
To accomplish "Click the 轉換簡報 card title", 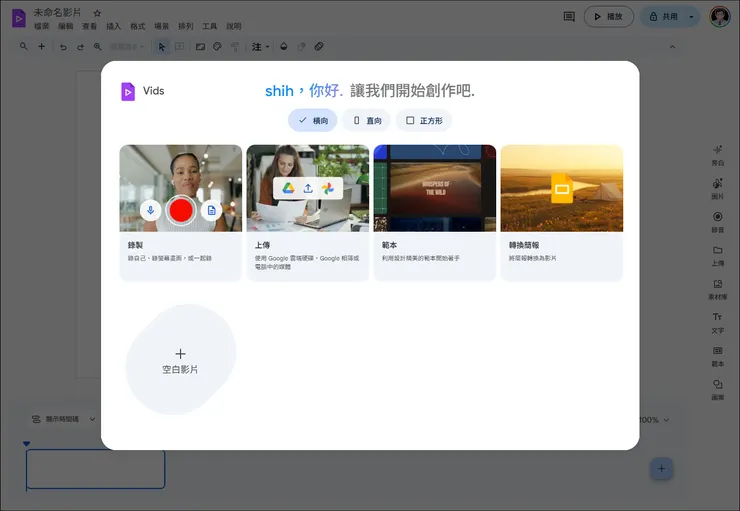I will 524,245.
